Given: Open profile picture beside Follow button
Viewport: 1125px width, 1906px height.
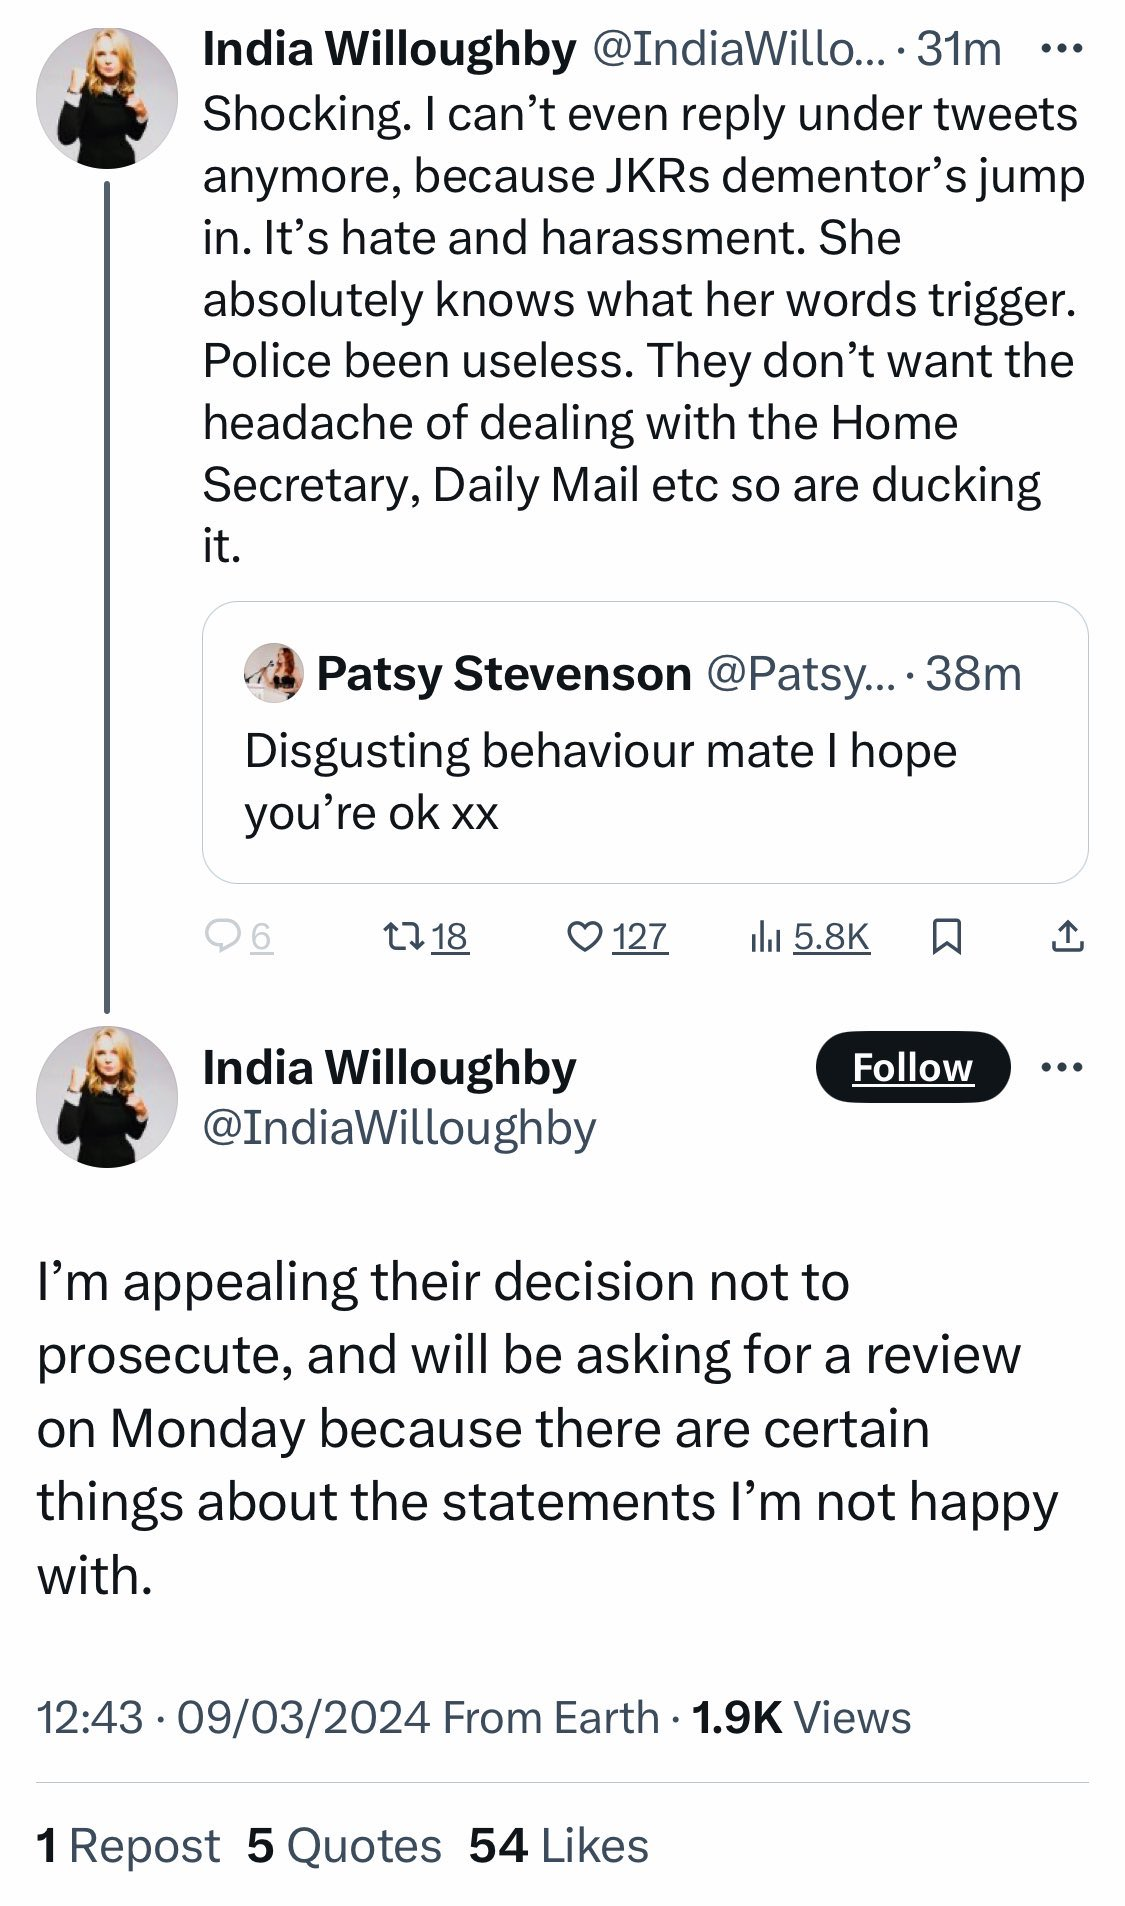Looking at the screenshot, I should (x=106, y=1096).
